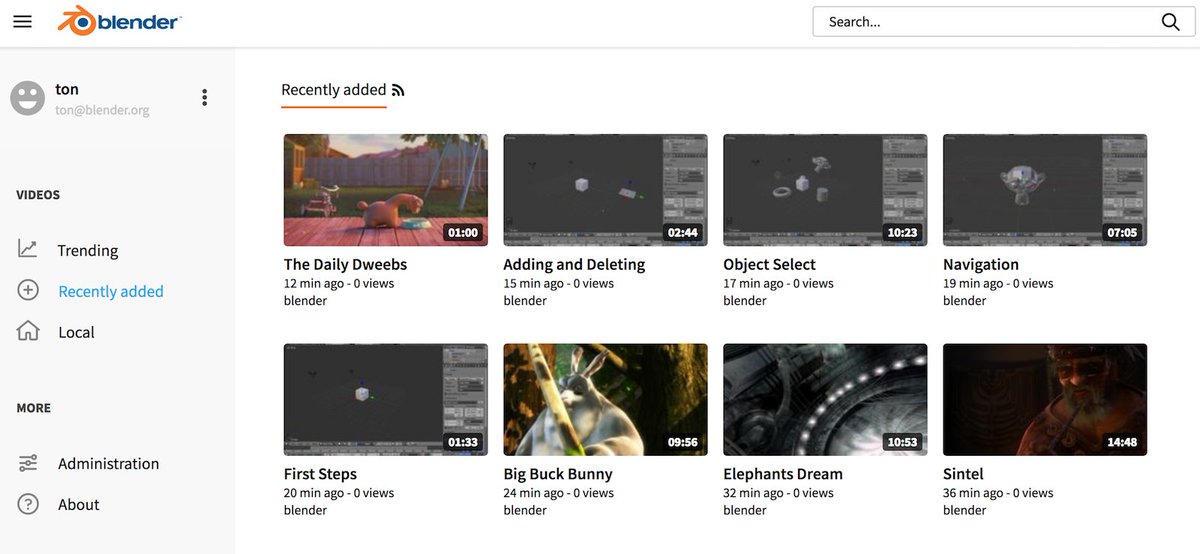Click The Daily Dweebs title link

[x=345, y=264]
